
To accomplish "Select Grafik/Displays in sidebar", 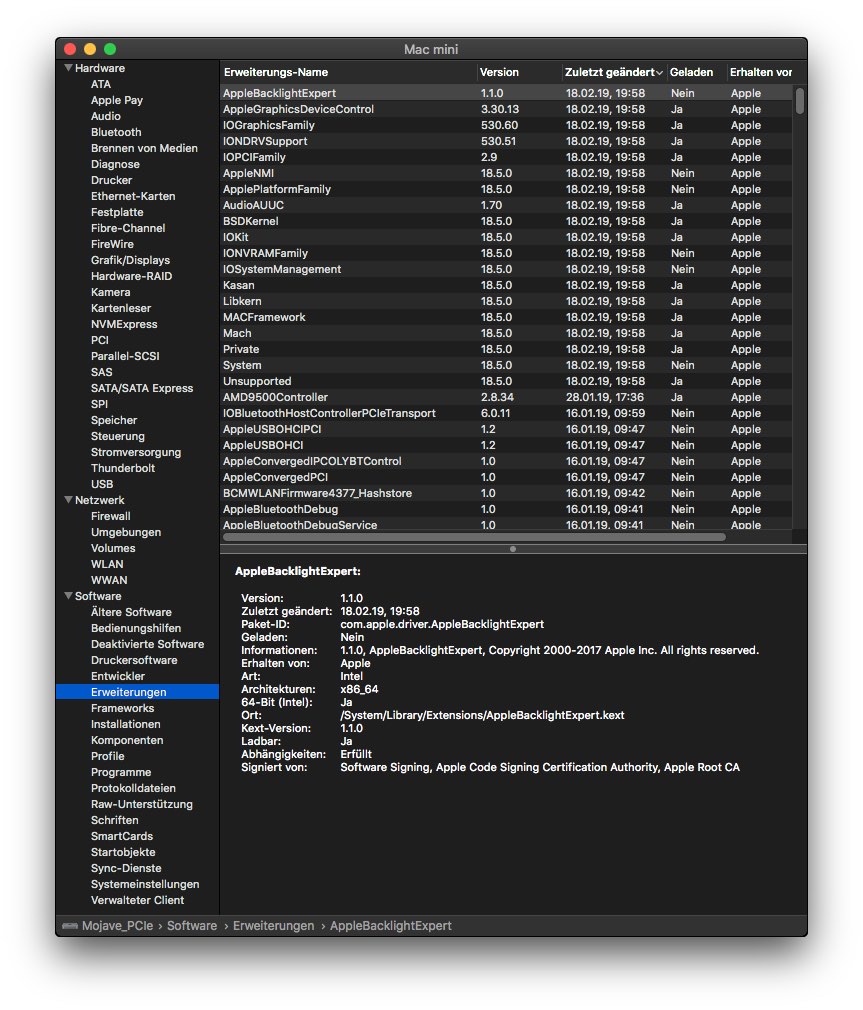I will pyautogui.click(x=130, y=260).
